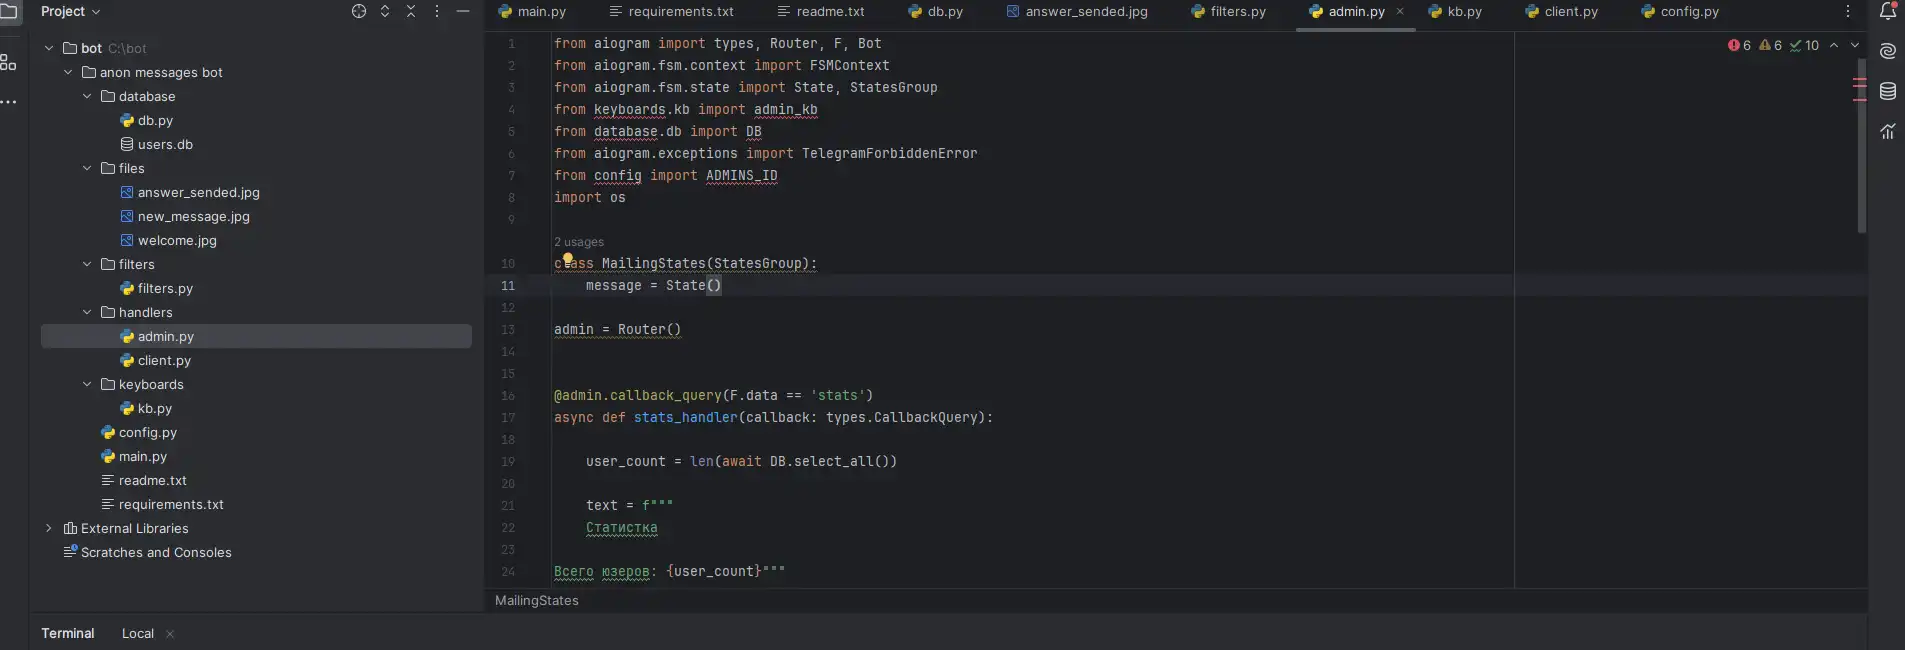
Task: Open the AI Assistant tool window
Action: [x=1888, y=52]
